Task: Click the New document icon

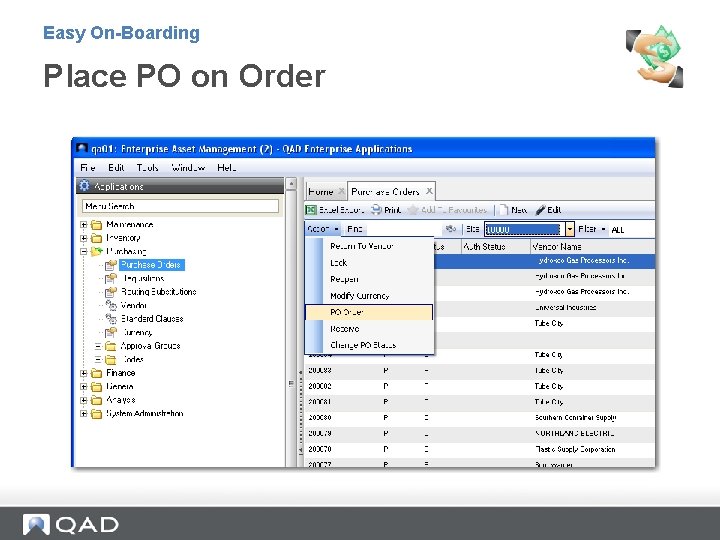Action: [x=504, y=210]
